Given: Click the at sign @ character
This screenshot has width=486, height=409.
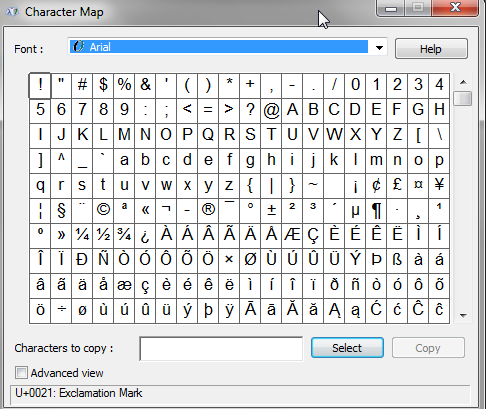Looking at the screenshot, I should point(271,111).
